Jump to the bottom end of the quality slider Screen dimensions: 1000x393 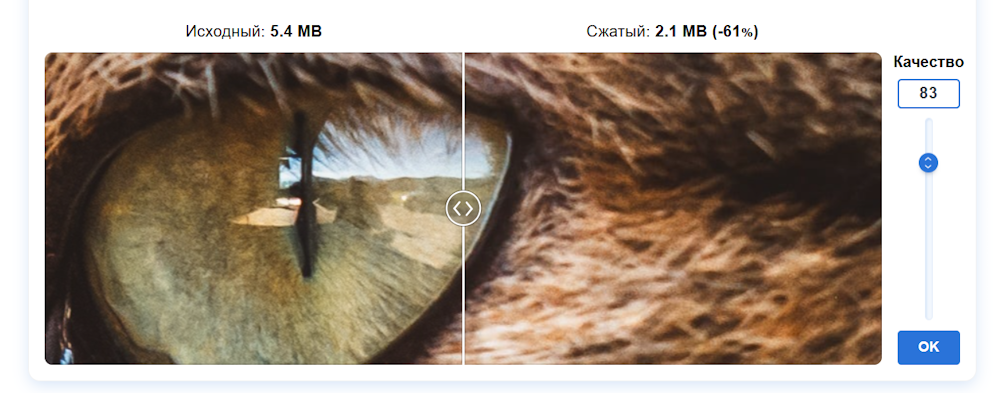coord(929,316)
